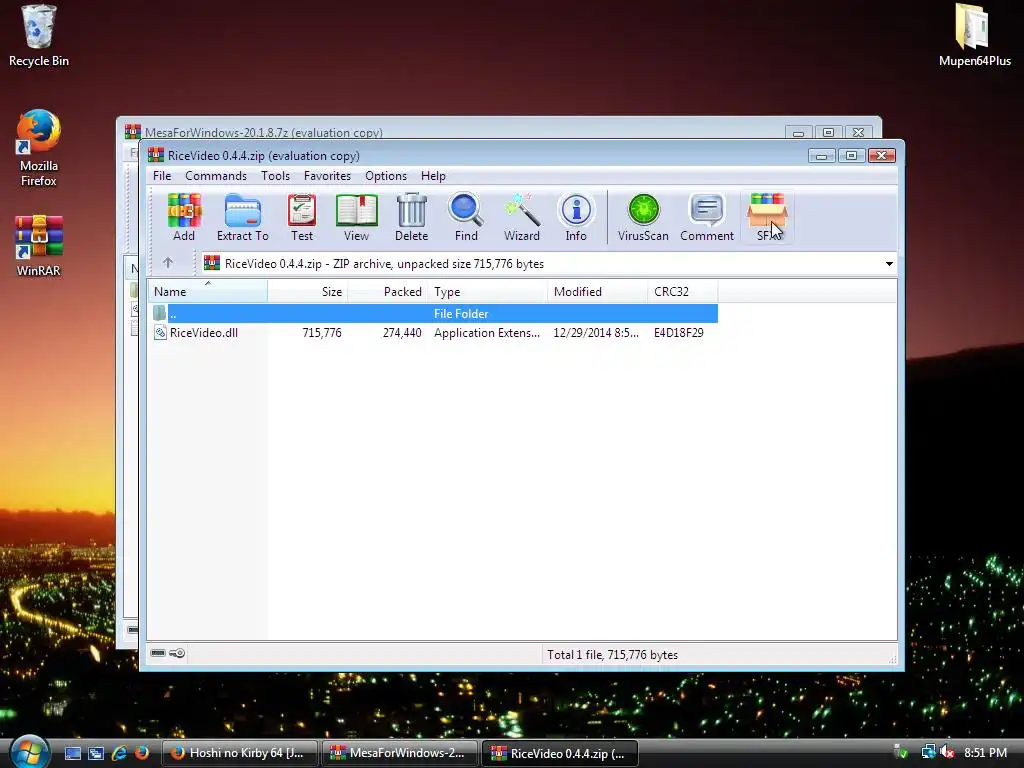Select WinRAR desktop shortcut
This screenshot has width=1024, height=768.
tap(39, 246)
